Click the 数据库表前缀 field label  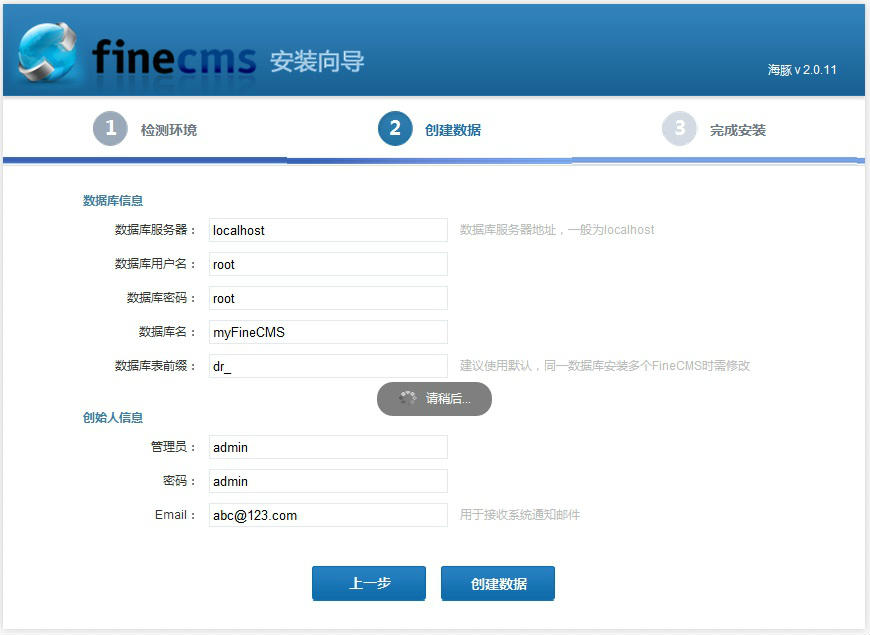(x=155, y=365)
